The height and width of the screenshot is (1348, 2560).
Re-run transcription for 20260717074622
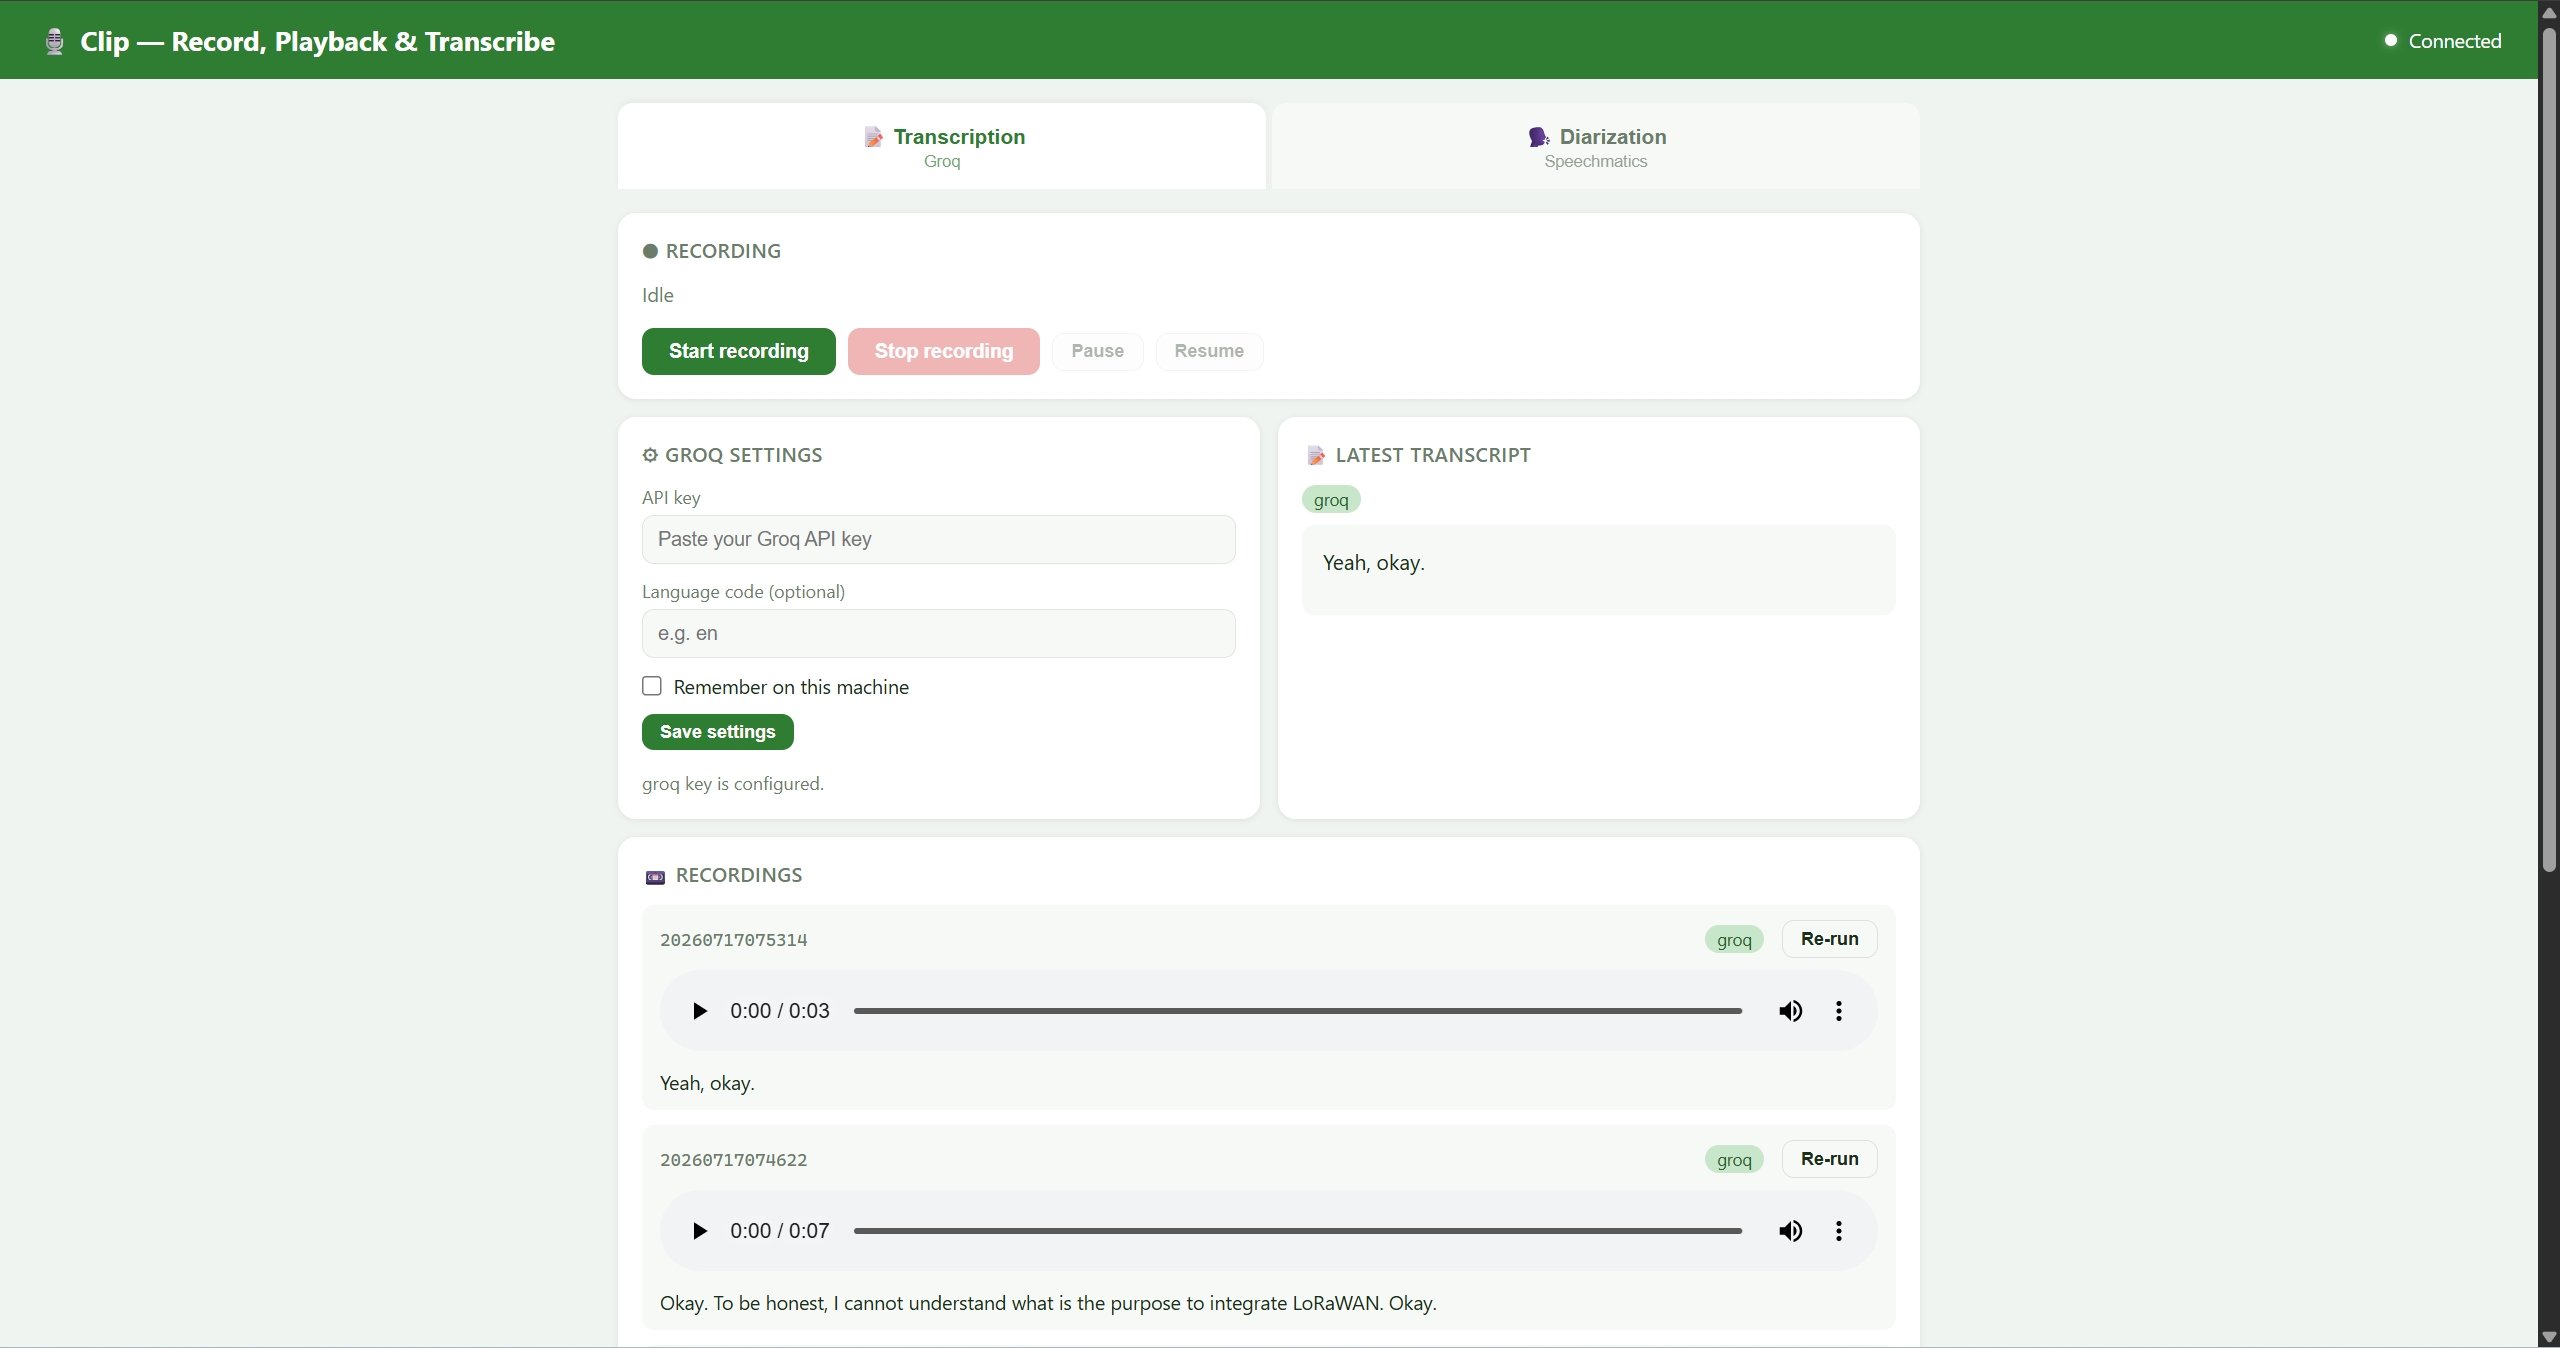point(1829,1159)
